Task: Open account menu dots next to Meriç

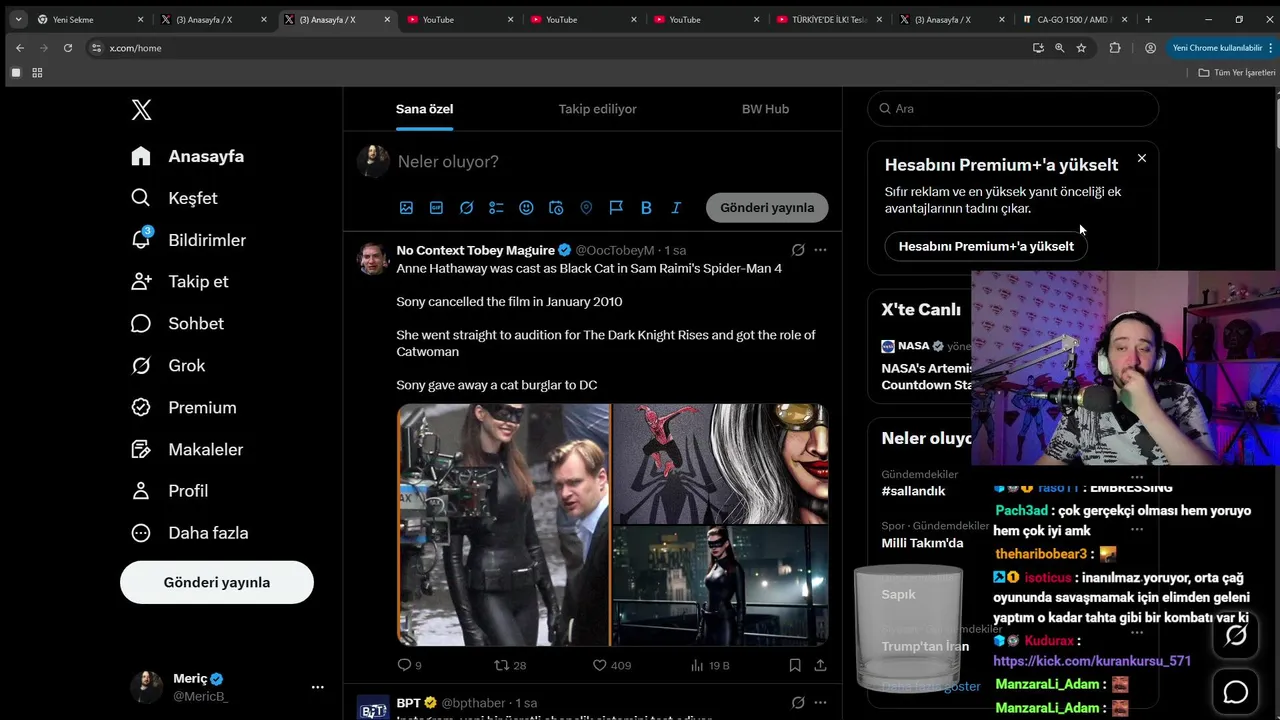Action: [317, 687]
